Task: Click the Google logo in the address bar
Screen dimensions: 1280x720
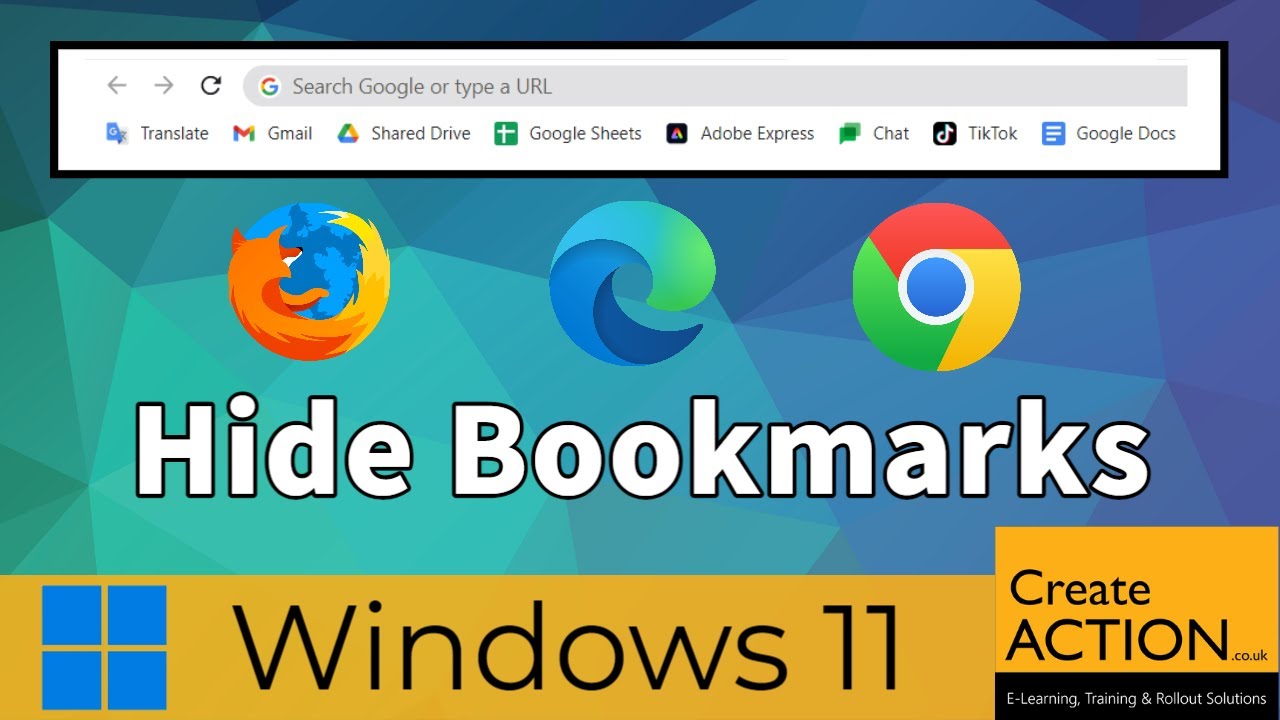Action: [269, 87]
